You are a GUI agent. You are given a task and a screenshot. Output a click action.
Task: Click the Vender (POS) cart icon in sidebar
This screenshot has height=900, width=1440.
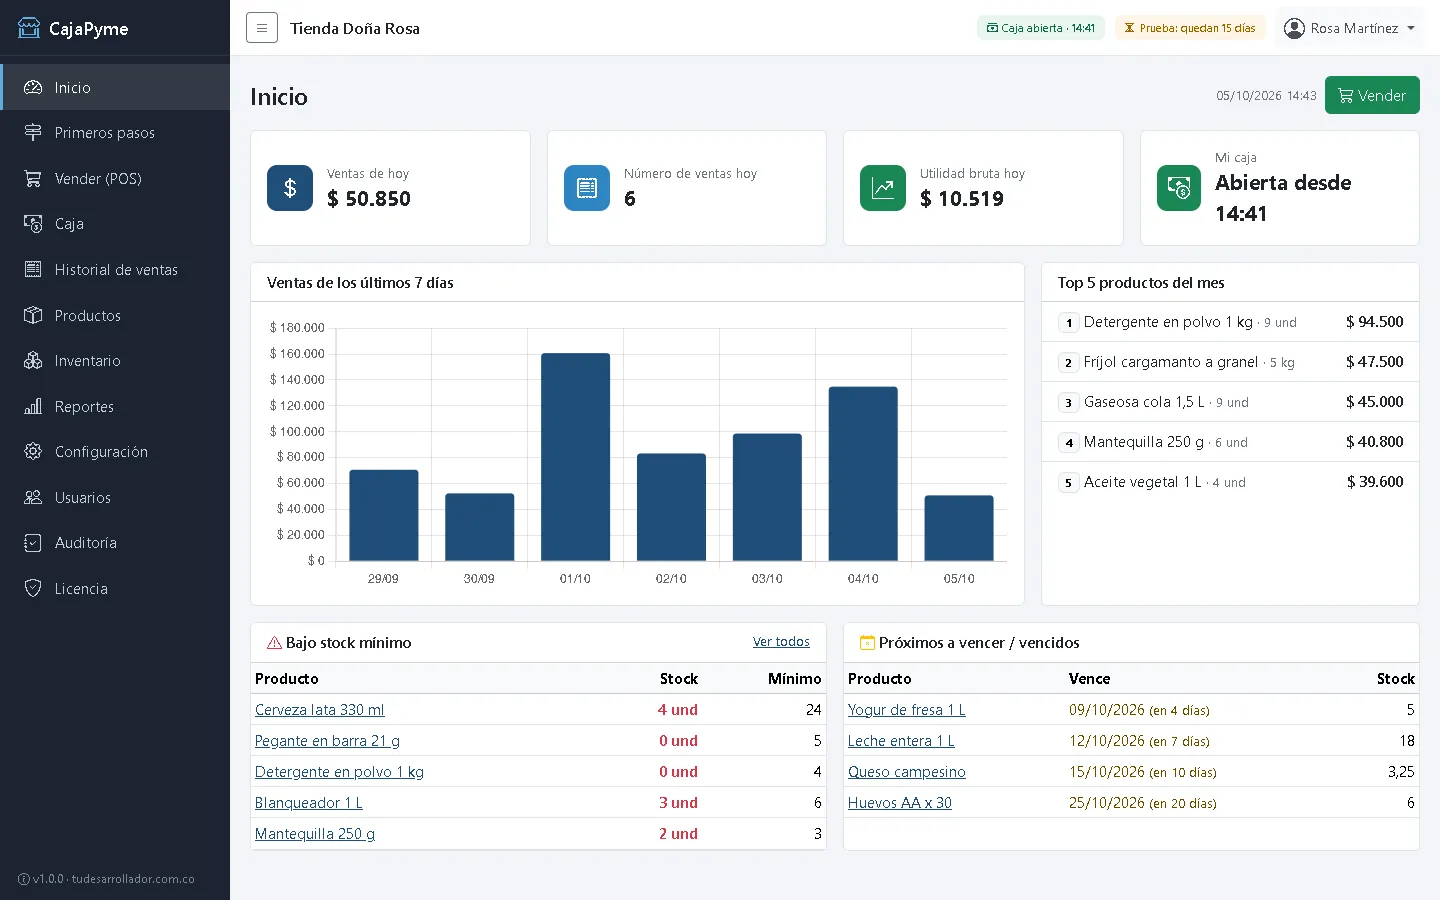[33, 178]
